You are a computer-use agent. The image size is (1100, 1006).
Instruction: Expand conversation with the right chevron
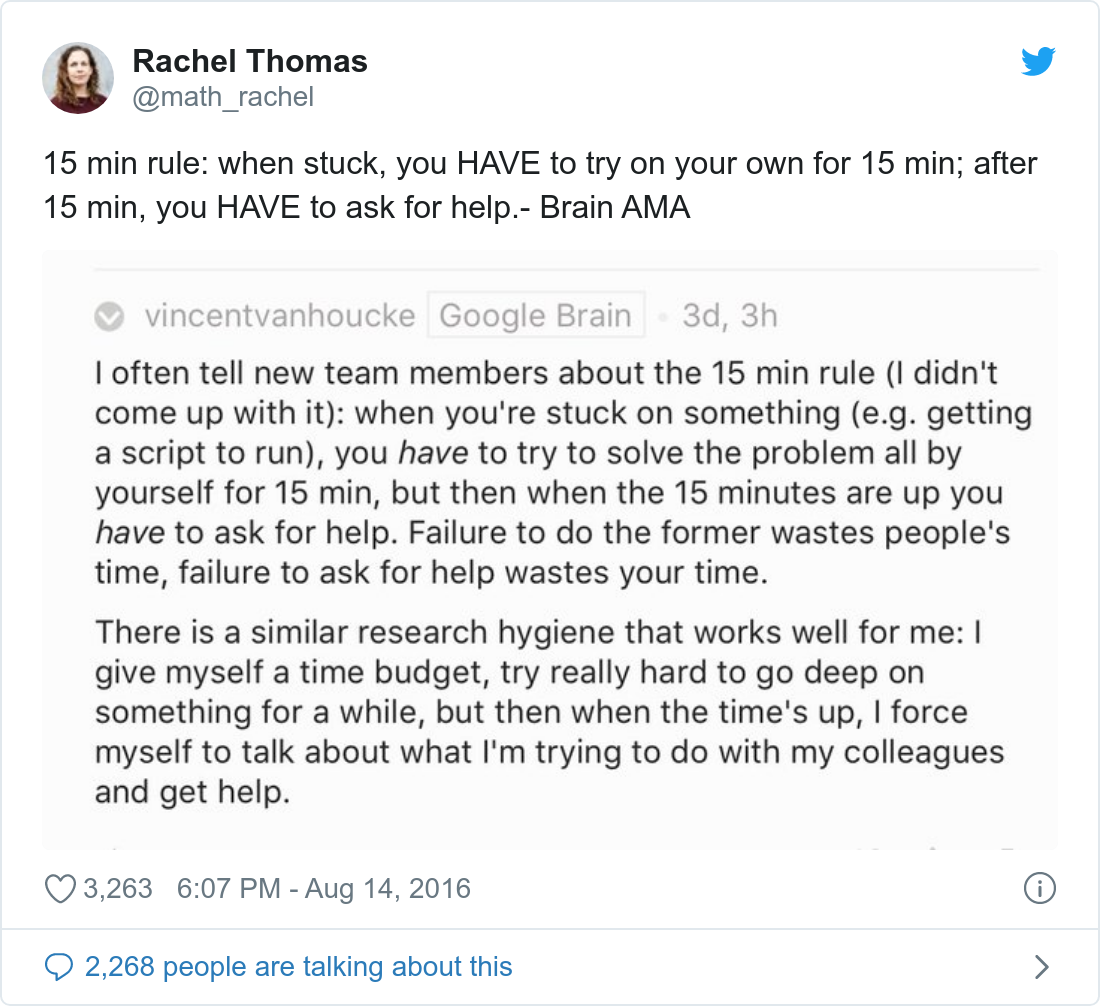[1042, 967]
